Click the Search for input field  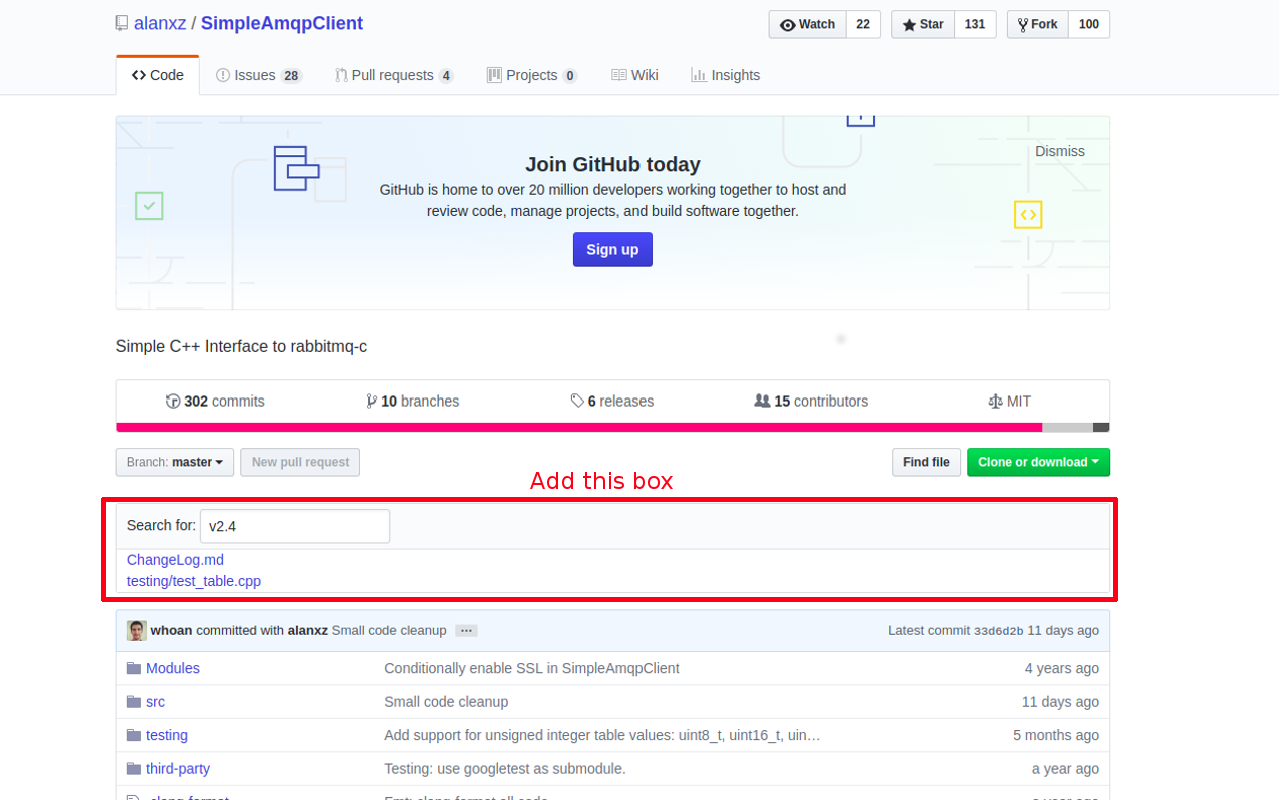[x=295, y=526]
